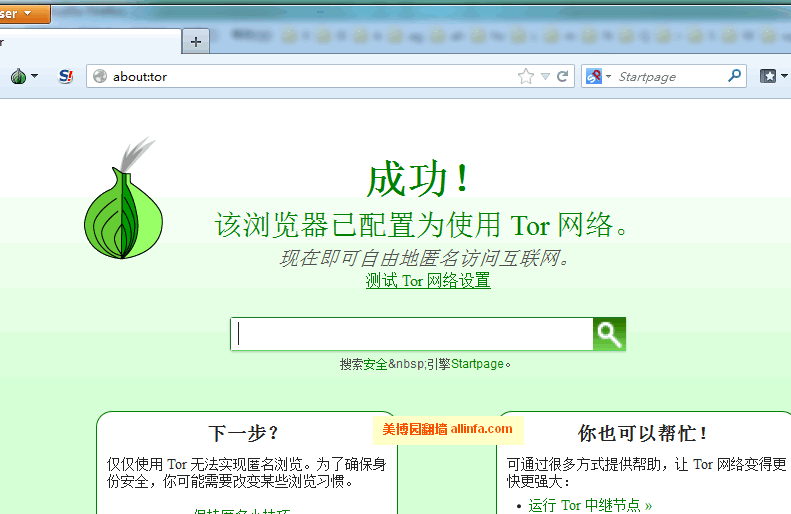Click the green search magnifier button
This screenshot has height=514, width=791.
pyautogui.click(x=609, y=334)
